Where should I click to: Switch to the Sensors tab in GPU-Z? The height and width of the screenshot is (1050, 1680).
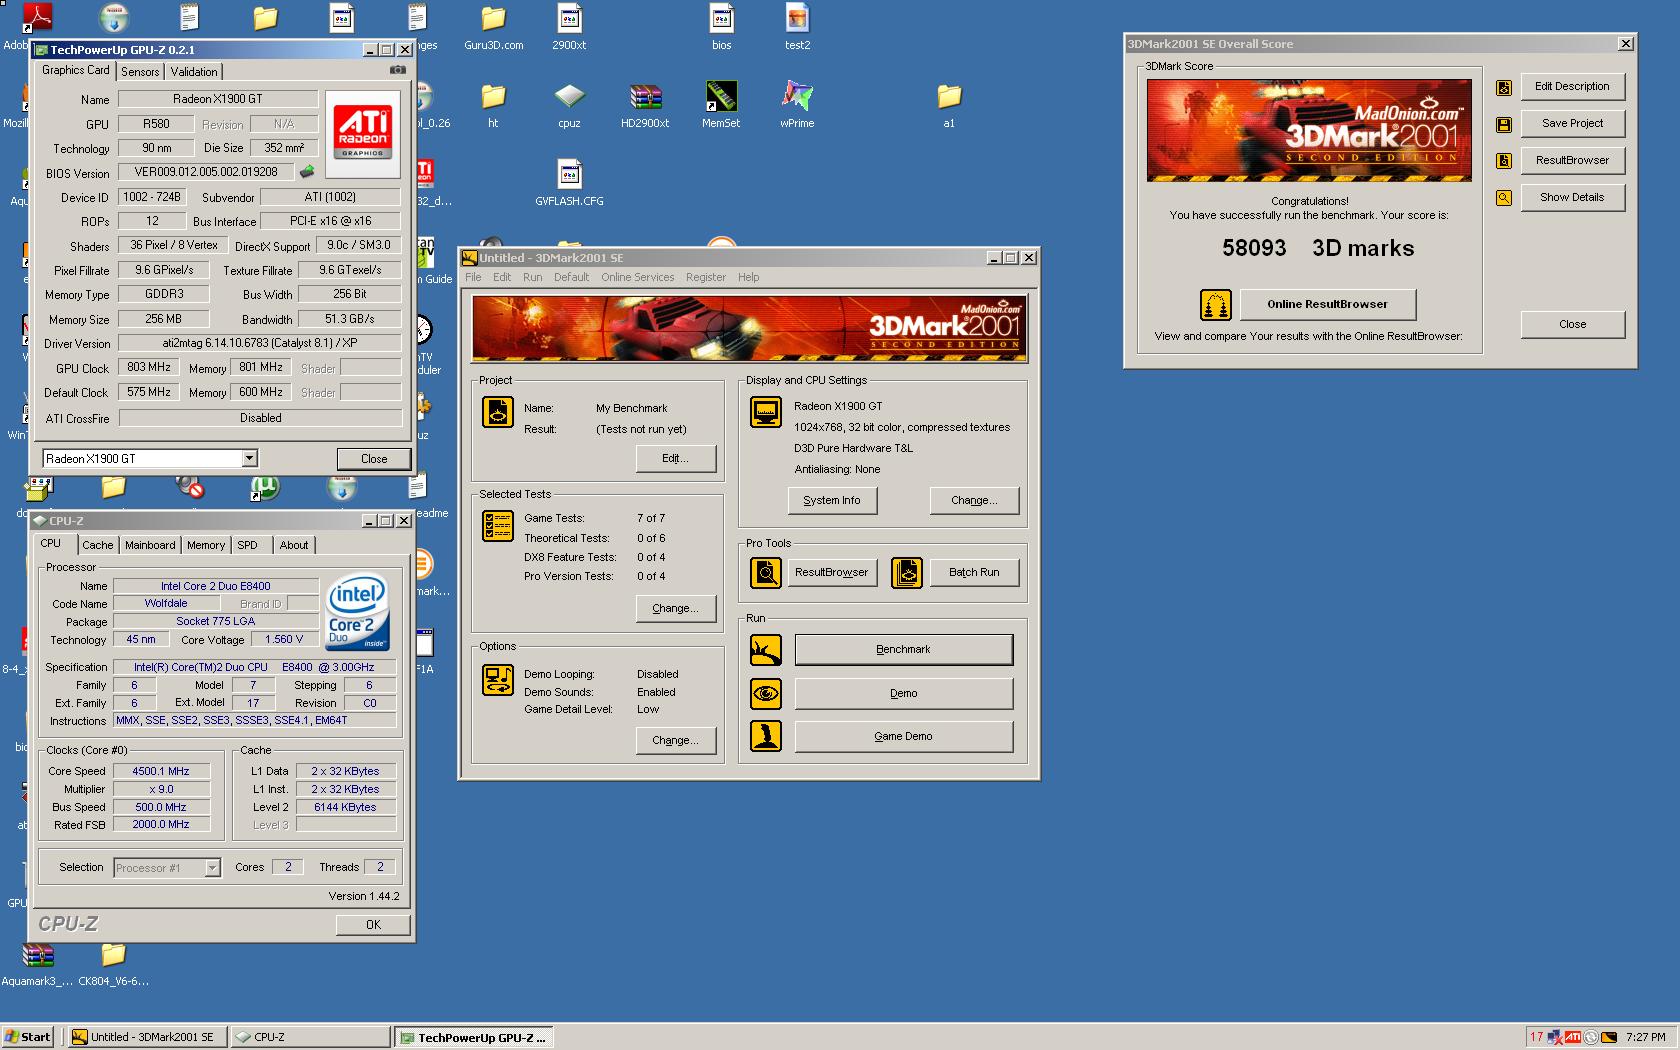coord(140,72)
